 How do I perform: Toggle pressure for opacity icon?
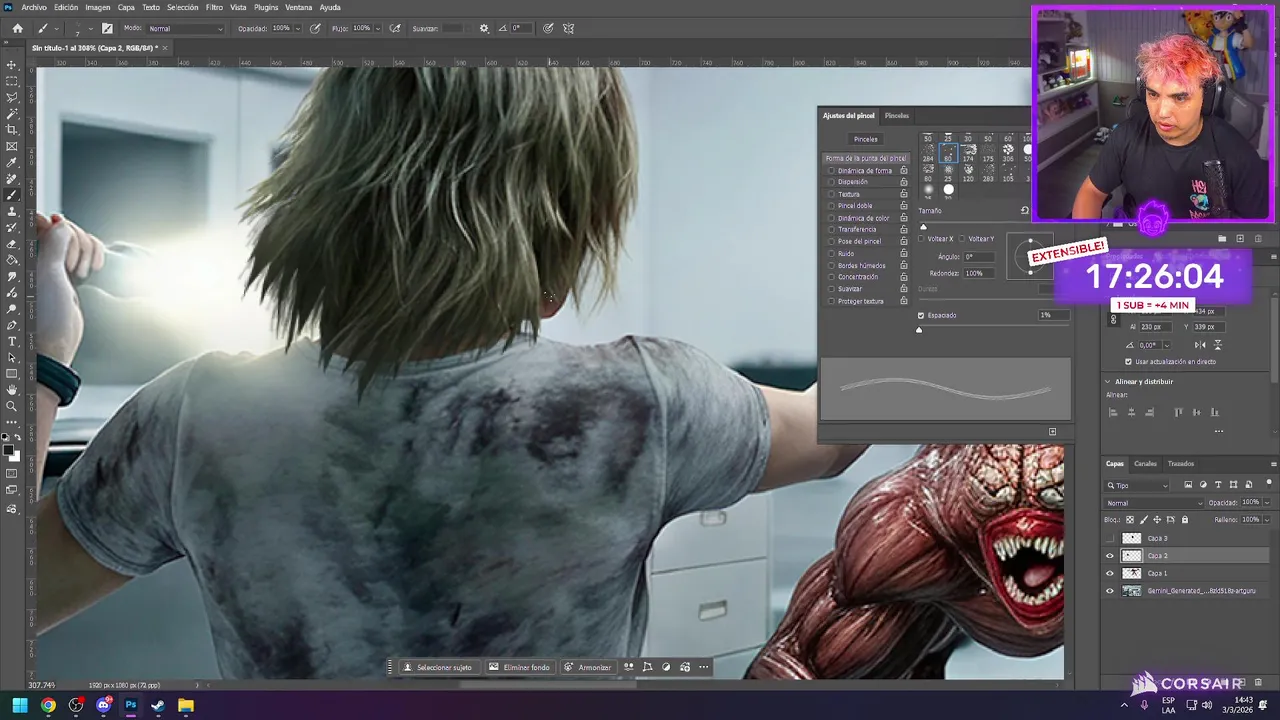coord(315,28)
